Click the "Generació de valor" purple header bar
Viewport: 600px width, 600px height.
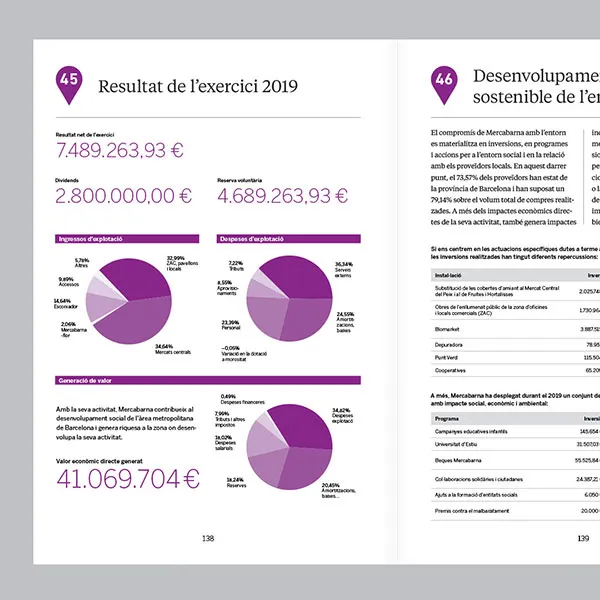tap(208, 380)
